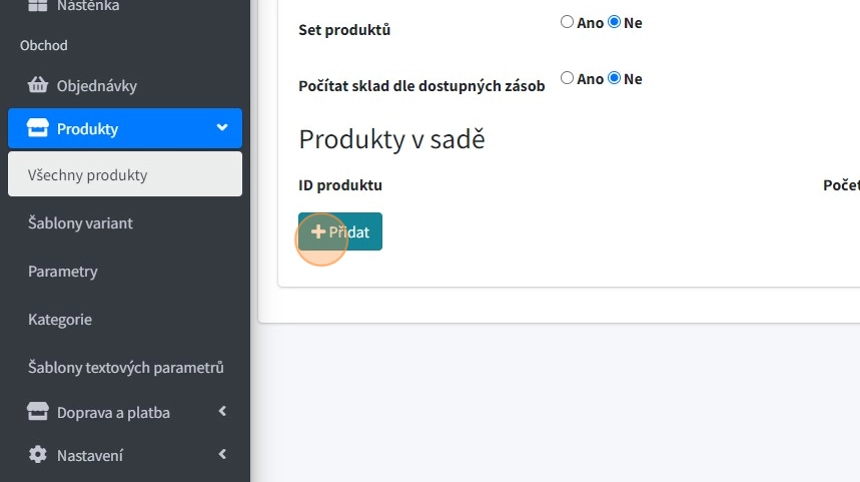Navigate to Kategorie
The width and height of the screenshot is (860, 482).
(60, 319)
